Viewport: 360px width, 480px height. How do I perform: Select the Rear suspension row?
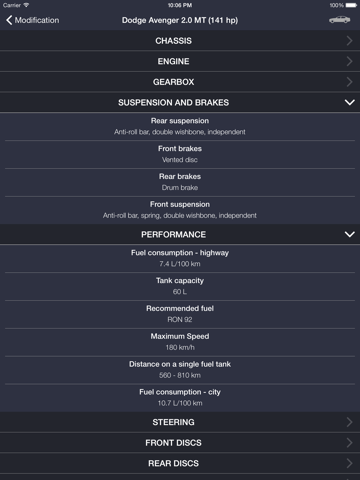pyautogui.click(x=180, y=126)
